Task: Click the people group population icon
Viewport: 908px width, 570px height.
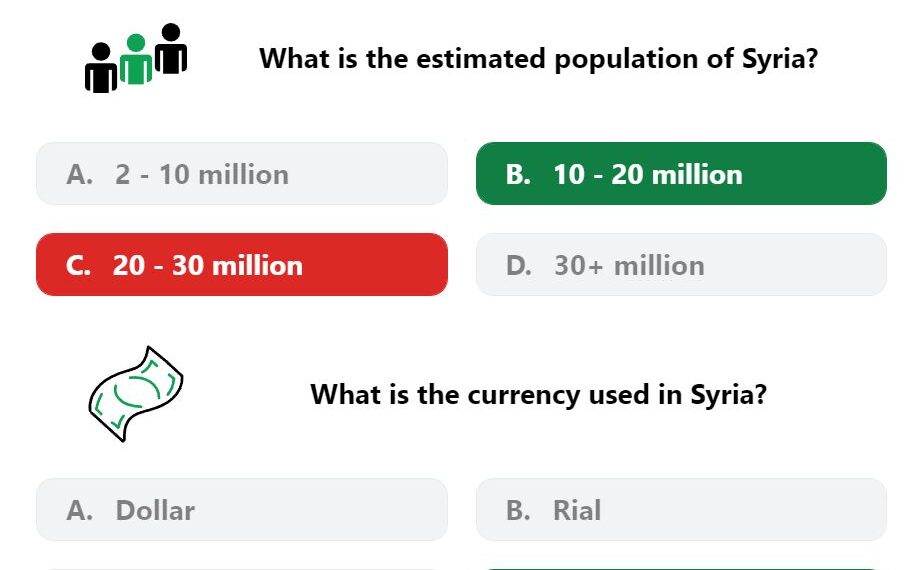Action: [x=136, y=58]
